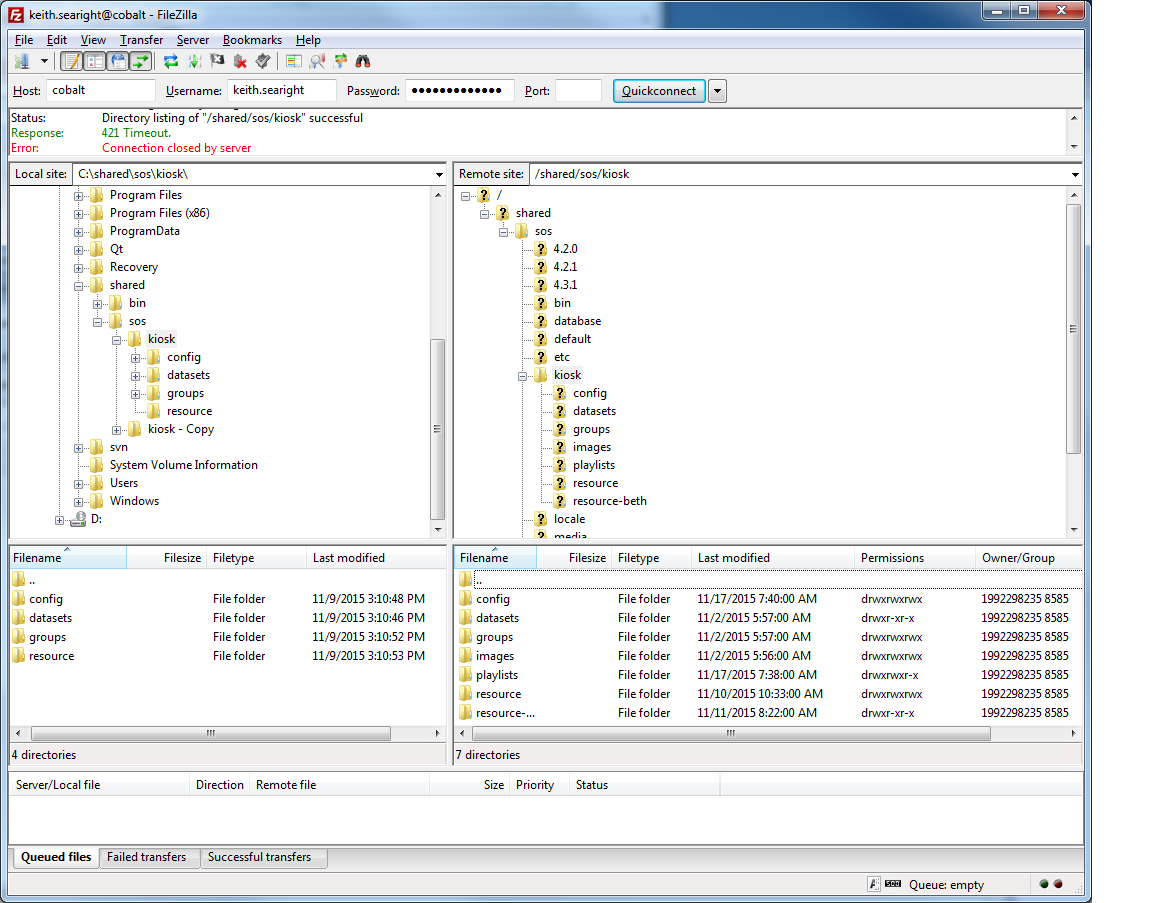The width and height of the screenshot is (1152, 903).
Task: Open the binoculars file search icon
Action: click(363, 62)
